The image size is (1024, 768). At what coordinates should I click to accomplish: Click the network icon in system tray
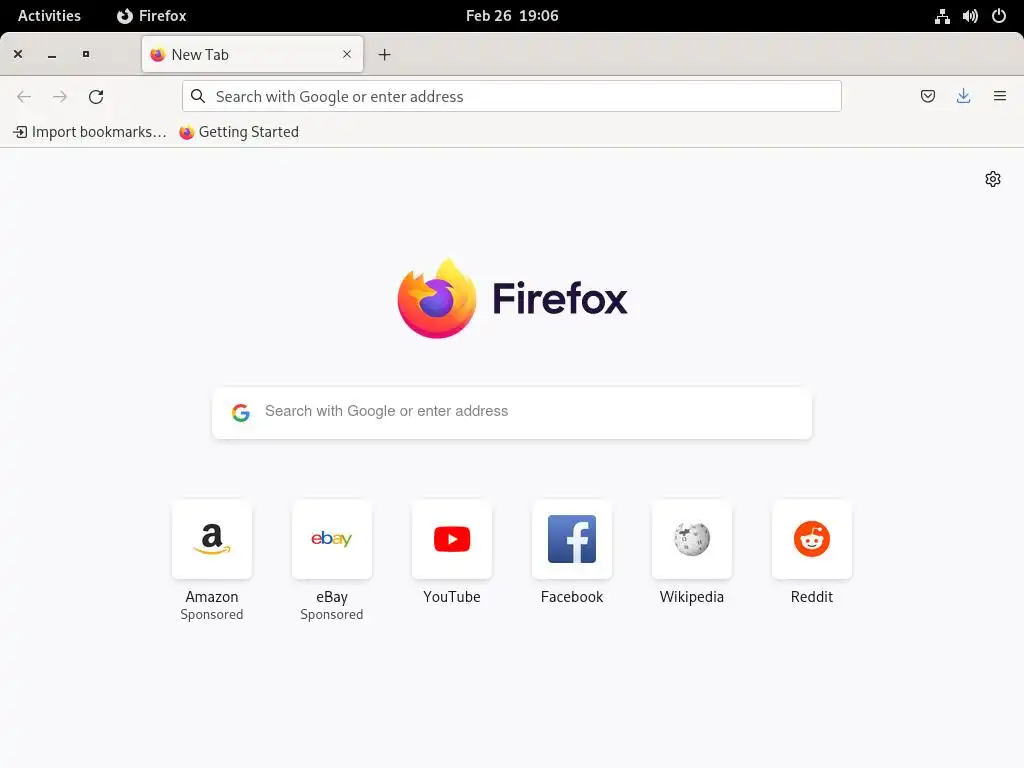point(942,16)
